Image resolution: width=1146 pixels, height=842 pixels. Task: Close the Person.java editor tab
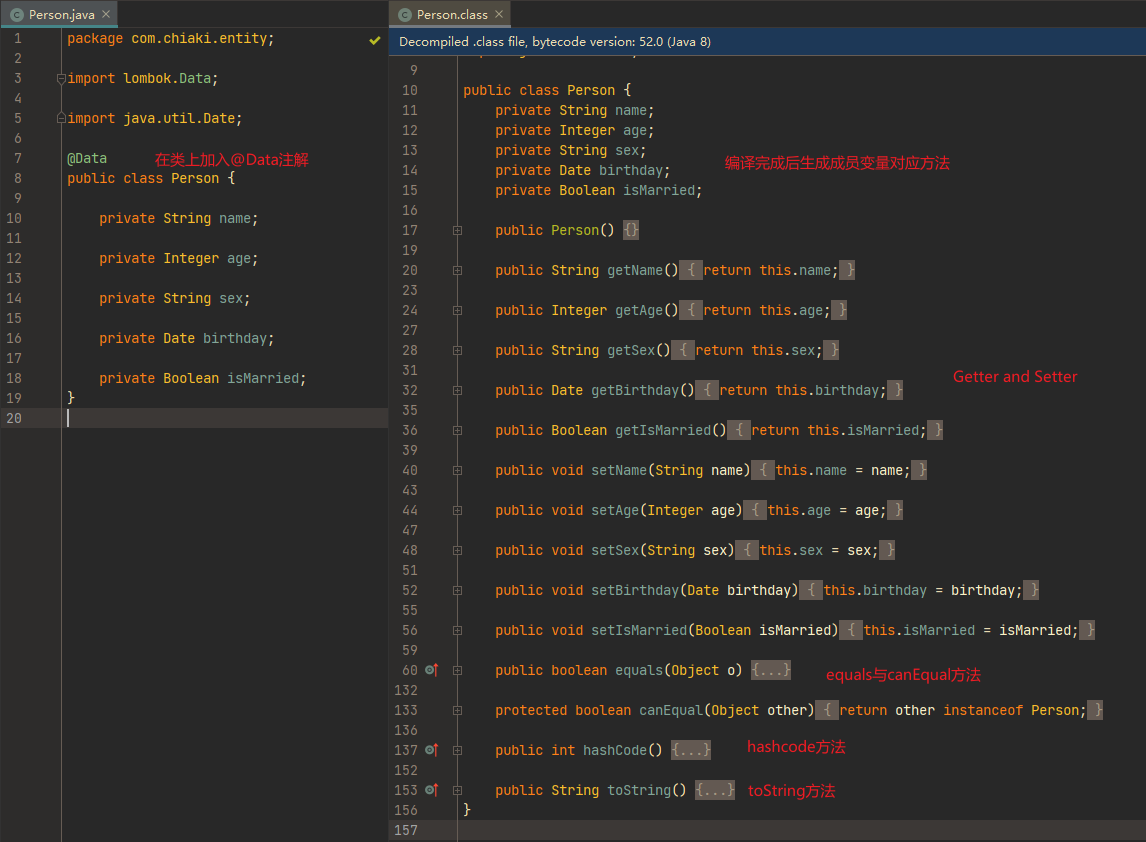[x=106, y=15]
